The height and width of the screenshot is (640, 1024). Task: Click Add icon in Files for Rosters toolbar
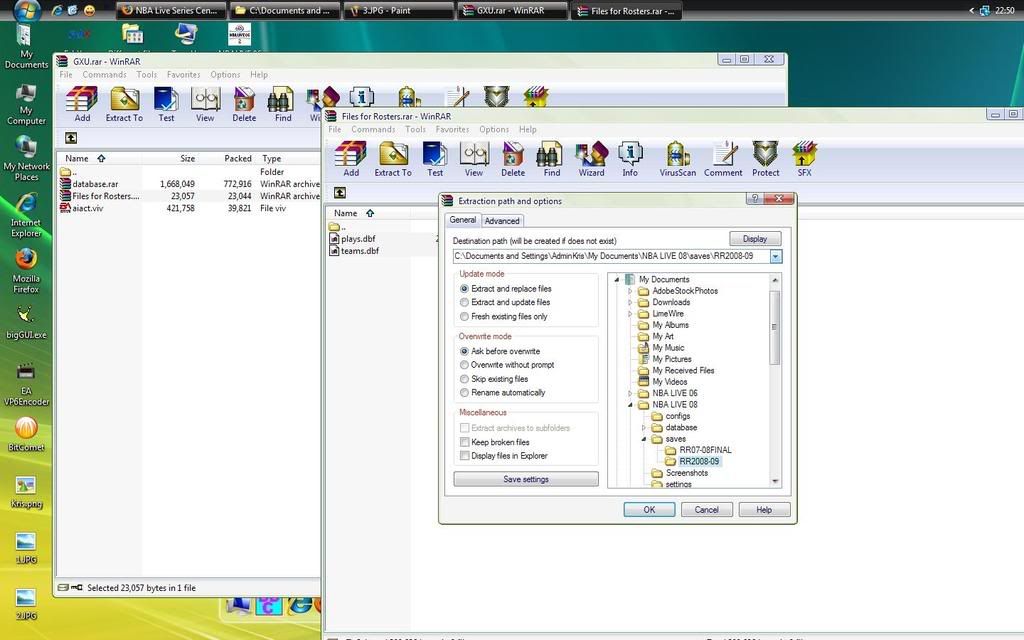[351, 159]
